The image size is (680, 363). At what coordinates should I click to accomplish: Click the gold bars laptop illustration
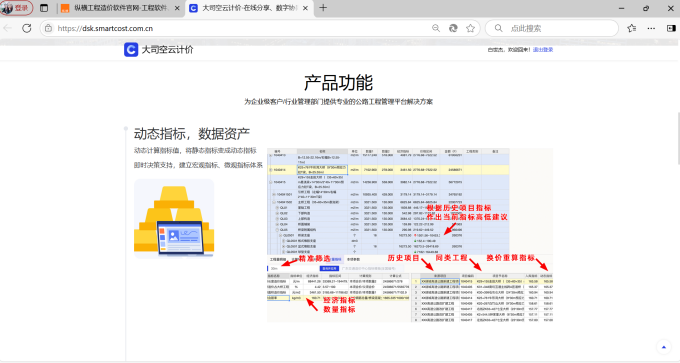[x=174, y=219]
